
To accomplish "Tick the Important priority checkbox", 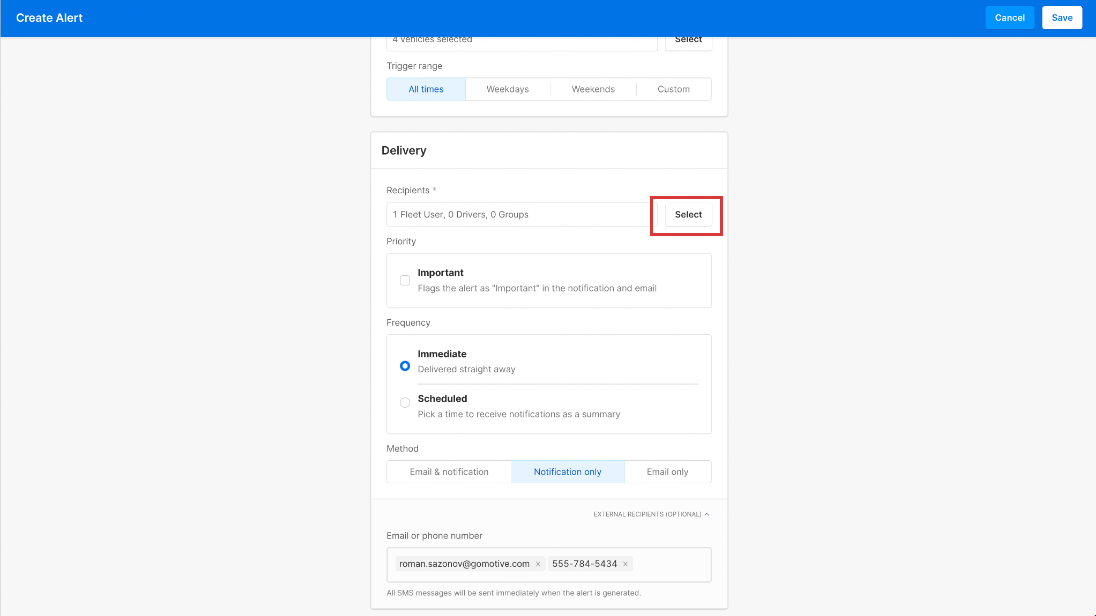I will 405,281.
